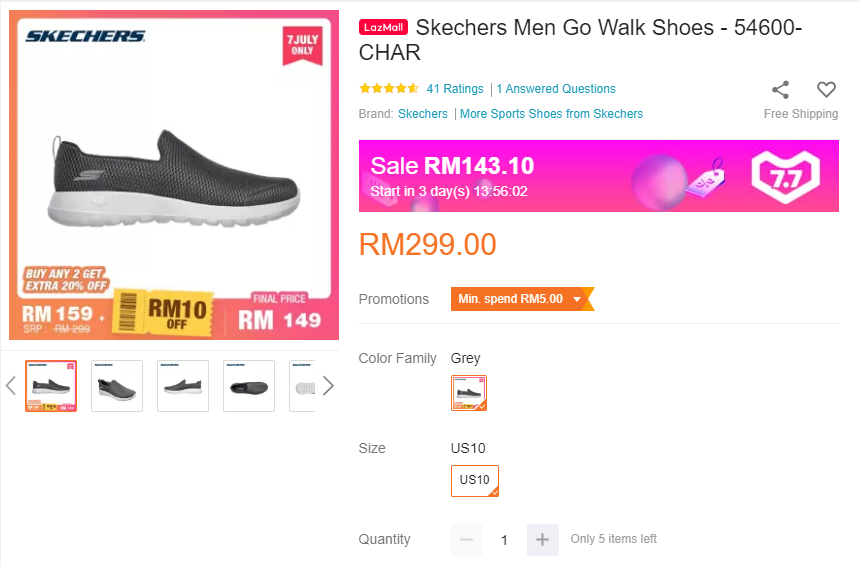Decrease quantity with minus button
Screen dimensions: 859x566
(466, 540)
